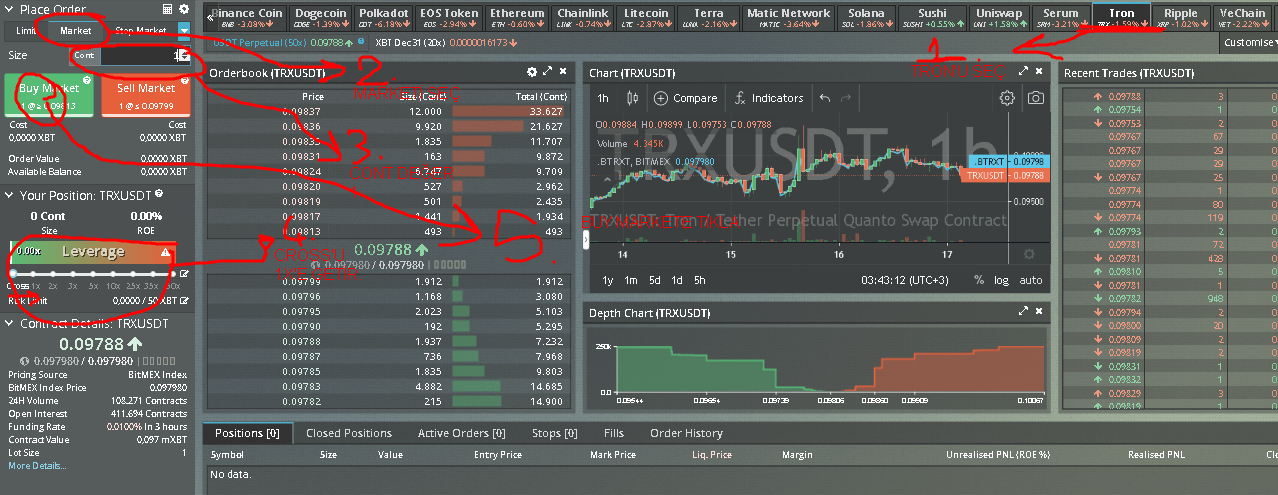Viewport: 1278px width, 495px height.
Task: Switch to Order History tab
Action: coord(686,433)
